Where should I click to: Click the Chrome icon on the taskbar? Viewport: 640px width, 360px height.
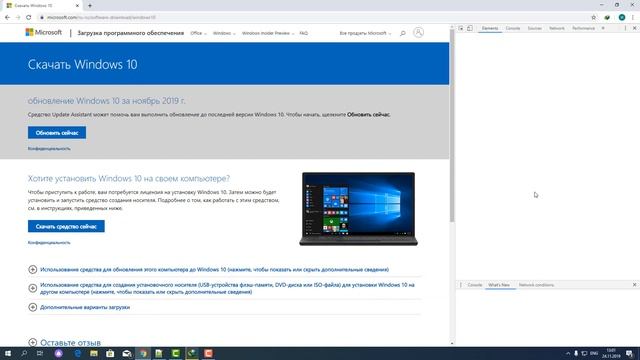click(x=143, y=353)
